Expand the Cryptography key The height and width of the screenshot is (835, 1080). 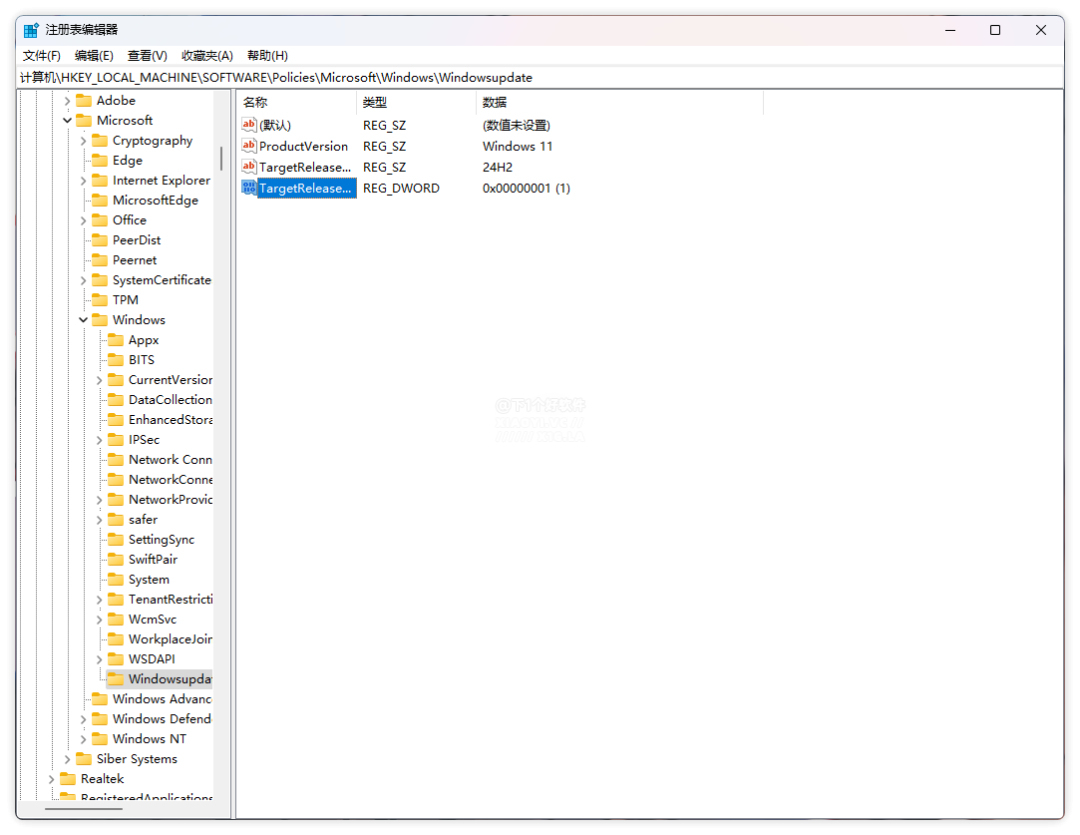(x=83, y=141)
